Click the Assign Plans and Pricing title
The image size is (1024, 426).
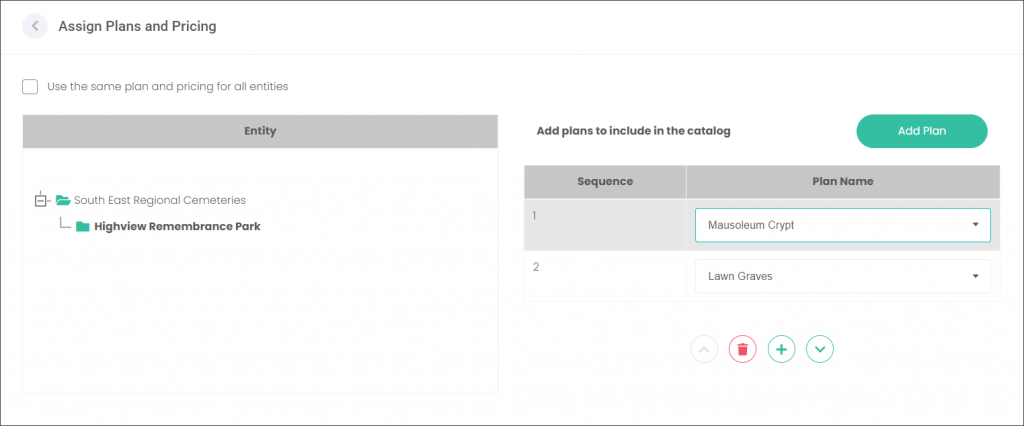(x=137, y=27)
